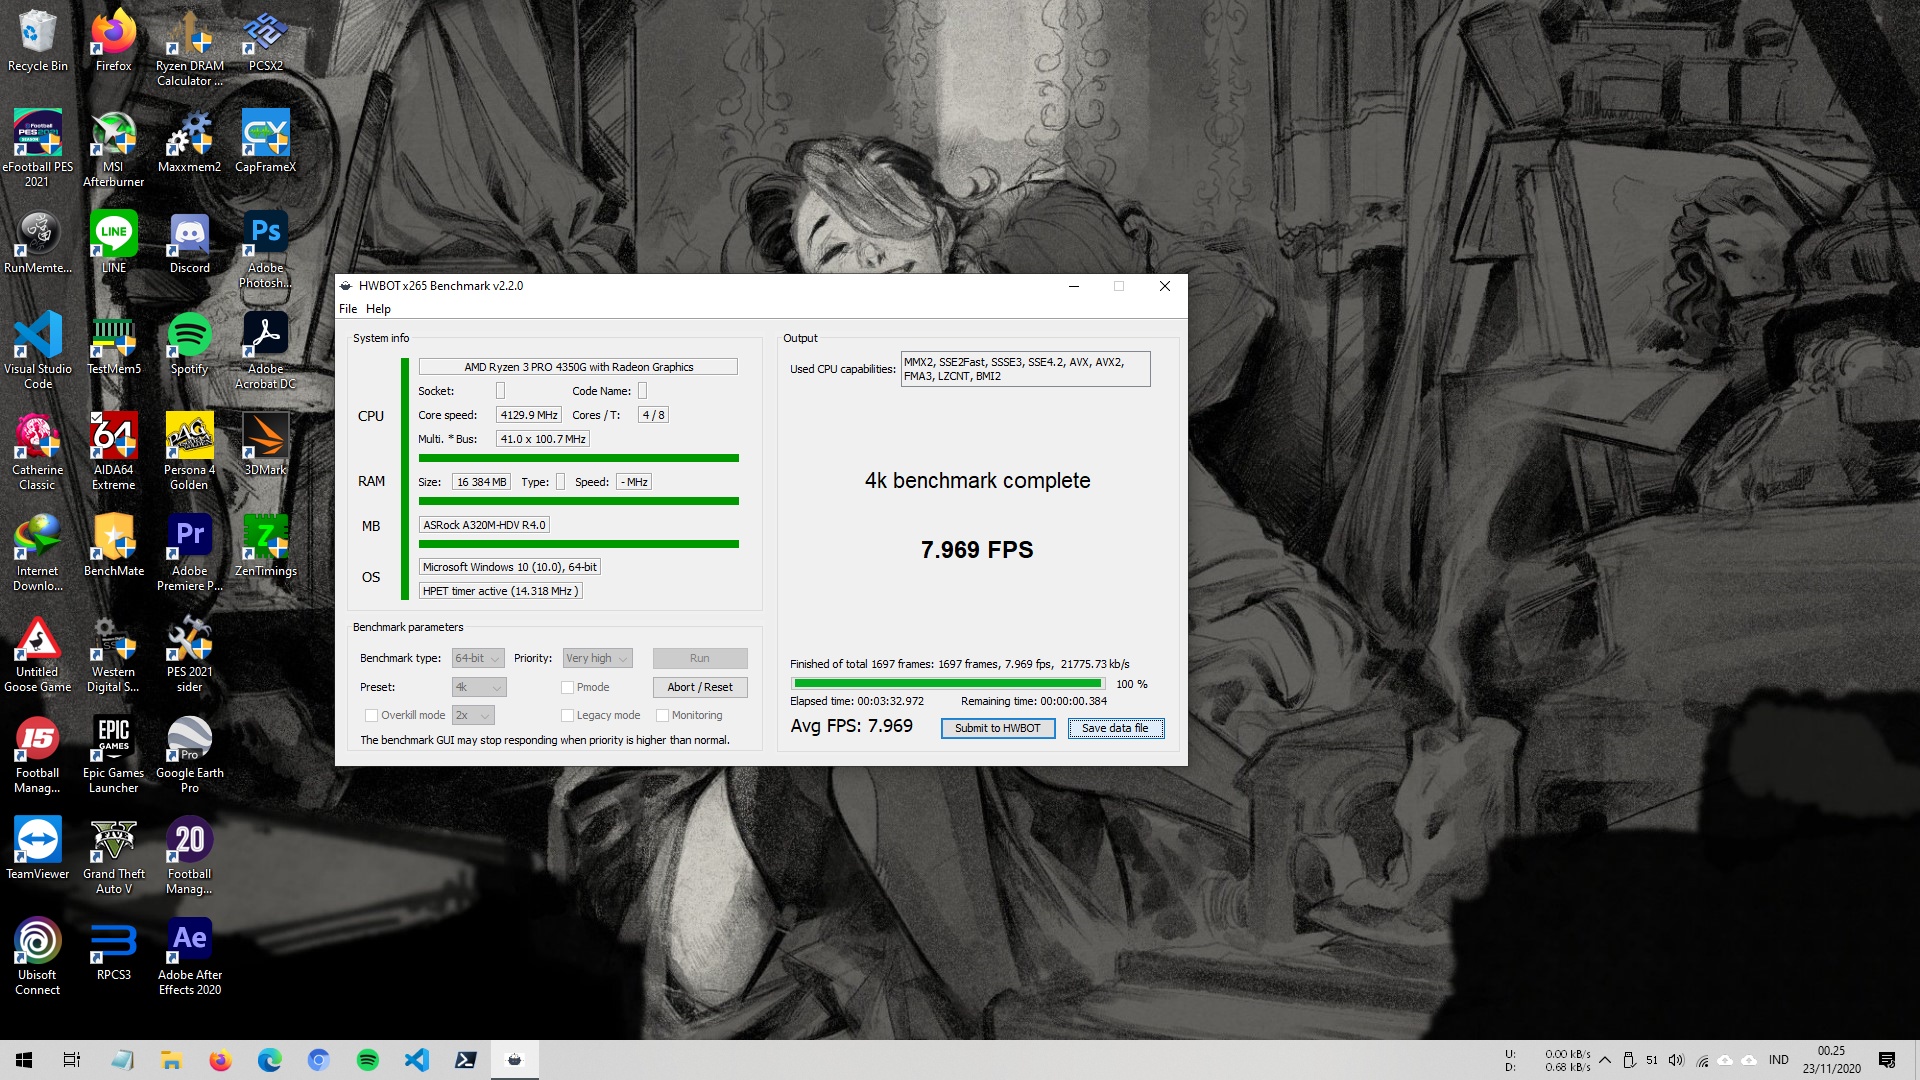The image size is (1920, 1080).
Task: Open File Explorer from the taskbar
Action: pyautogui.click(x=171, y=1061)
